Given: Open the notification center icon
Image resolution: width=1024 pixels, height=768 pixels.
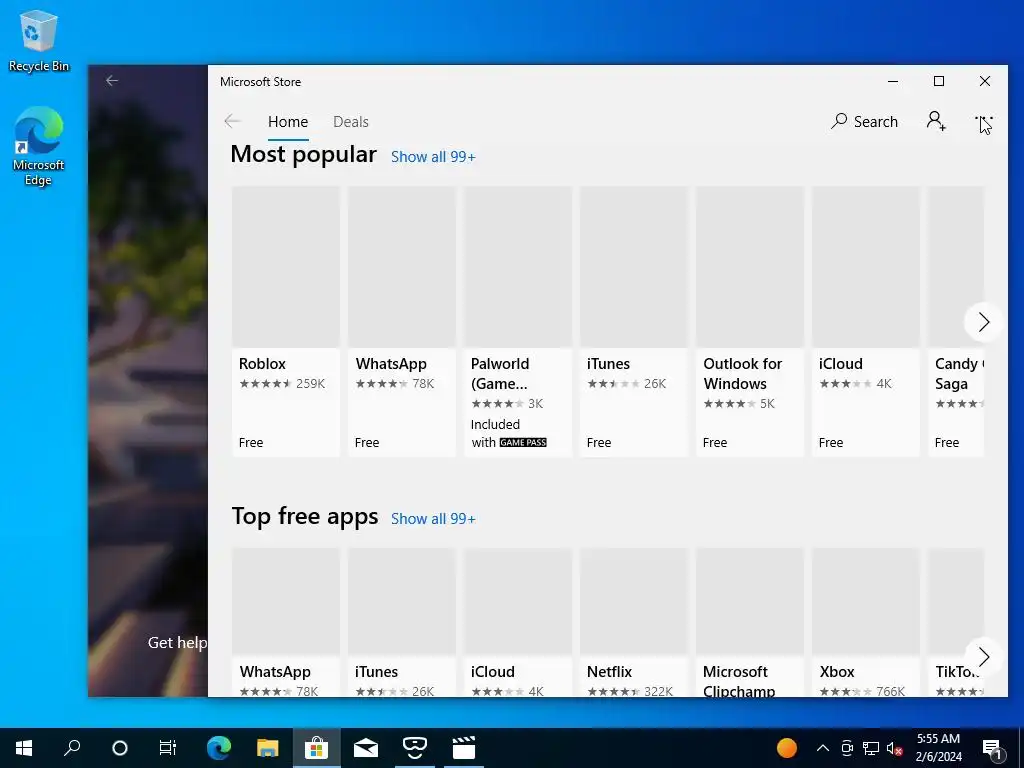Looking at the screenshot, I should click(993, 749).
